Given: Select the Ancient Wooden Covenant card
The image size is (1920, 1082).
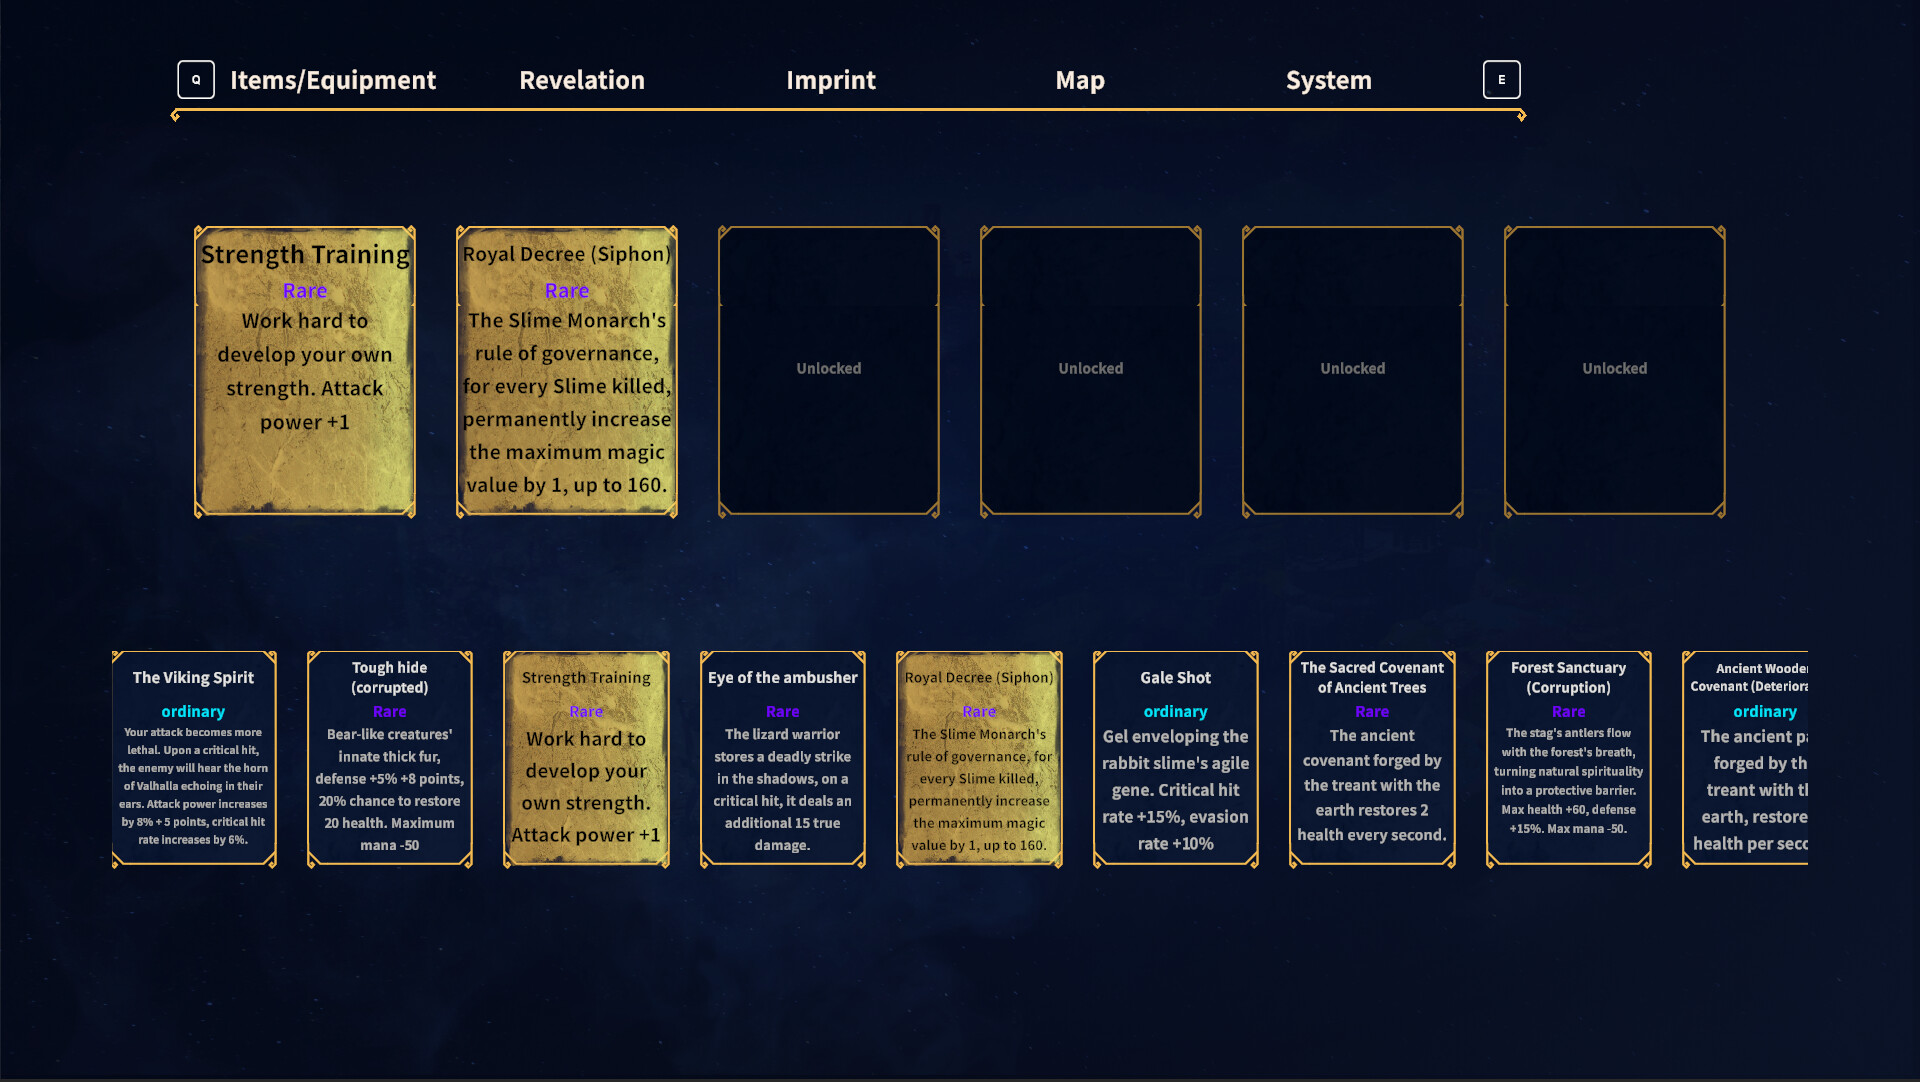Looking at the screenshot, I should [x=1764, y=757].
